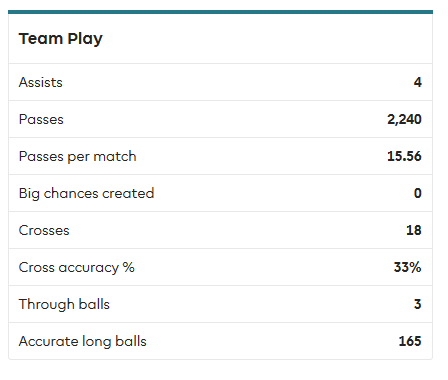Select the Passes per match label
Screen dimensions: 448x380
point(78,157)
